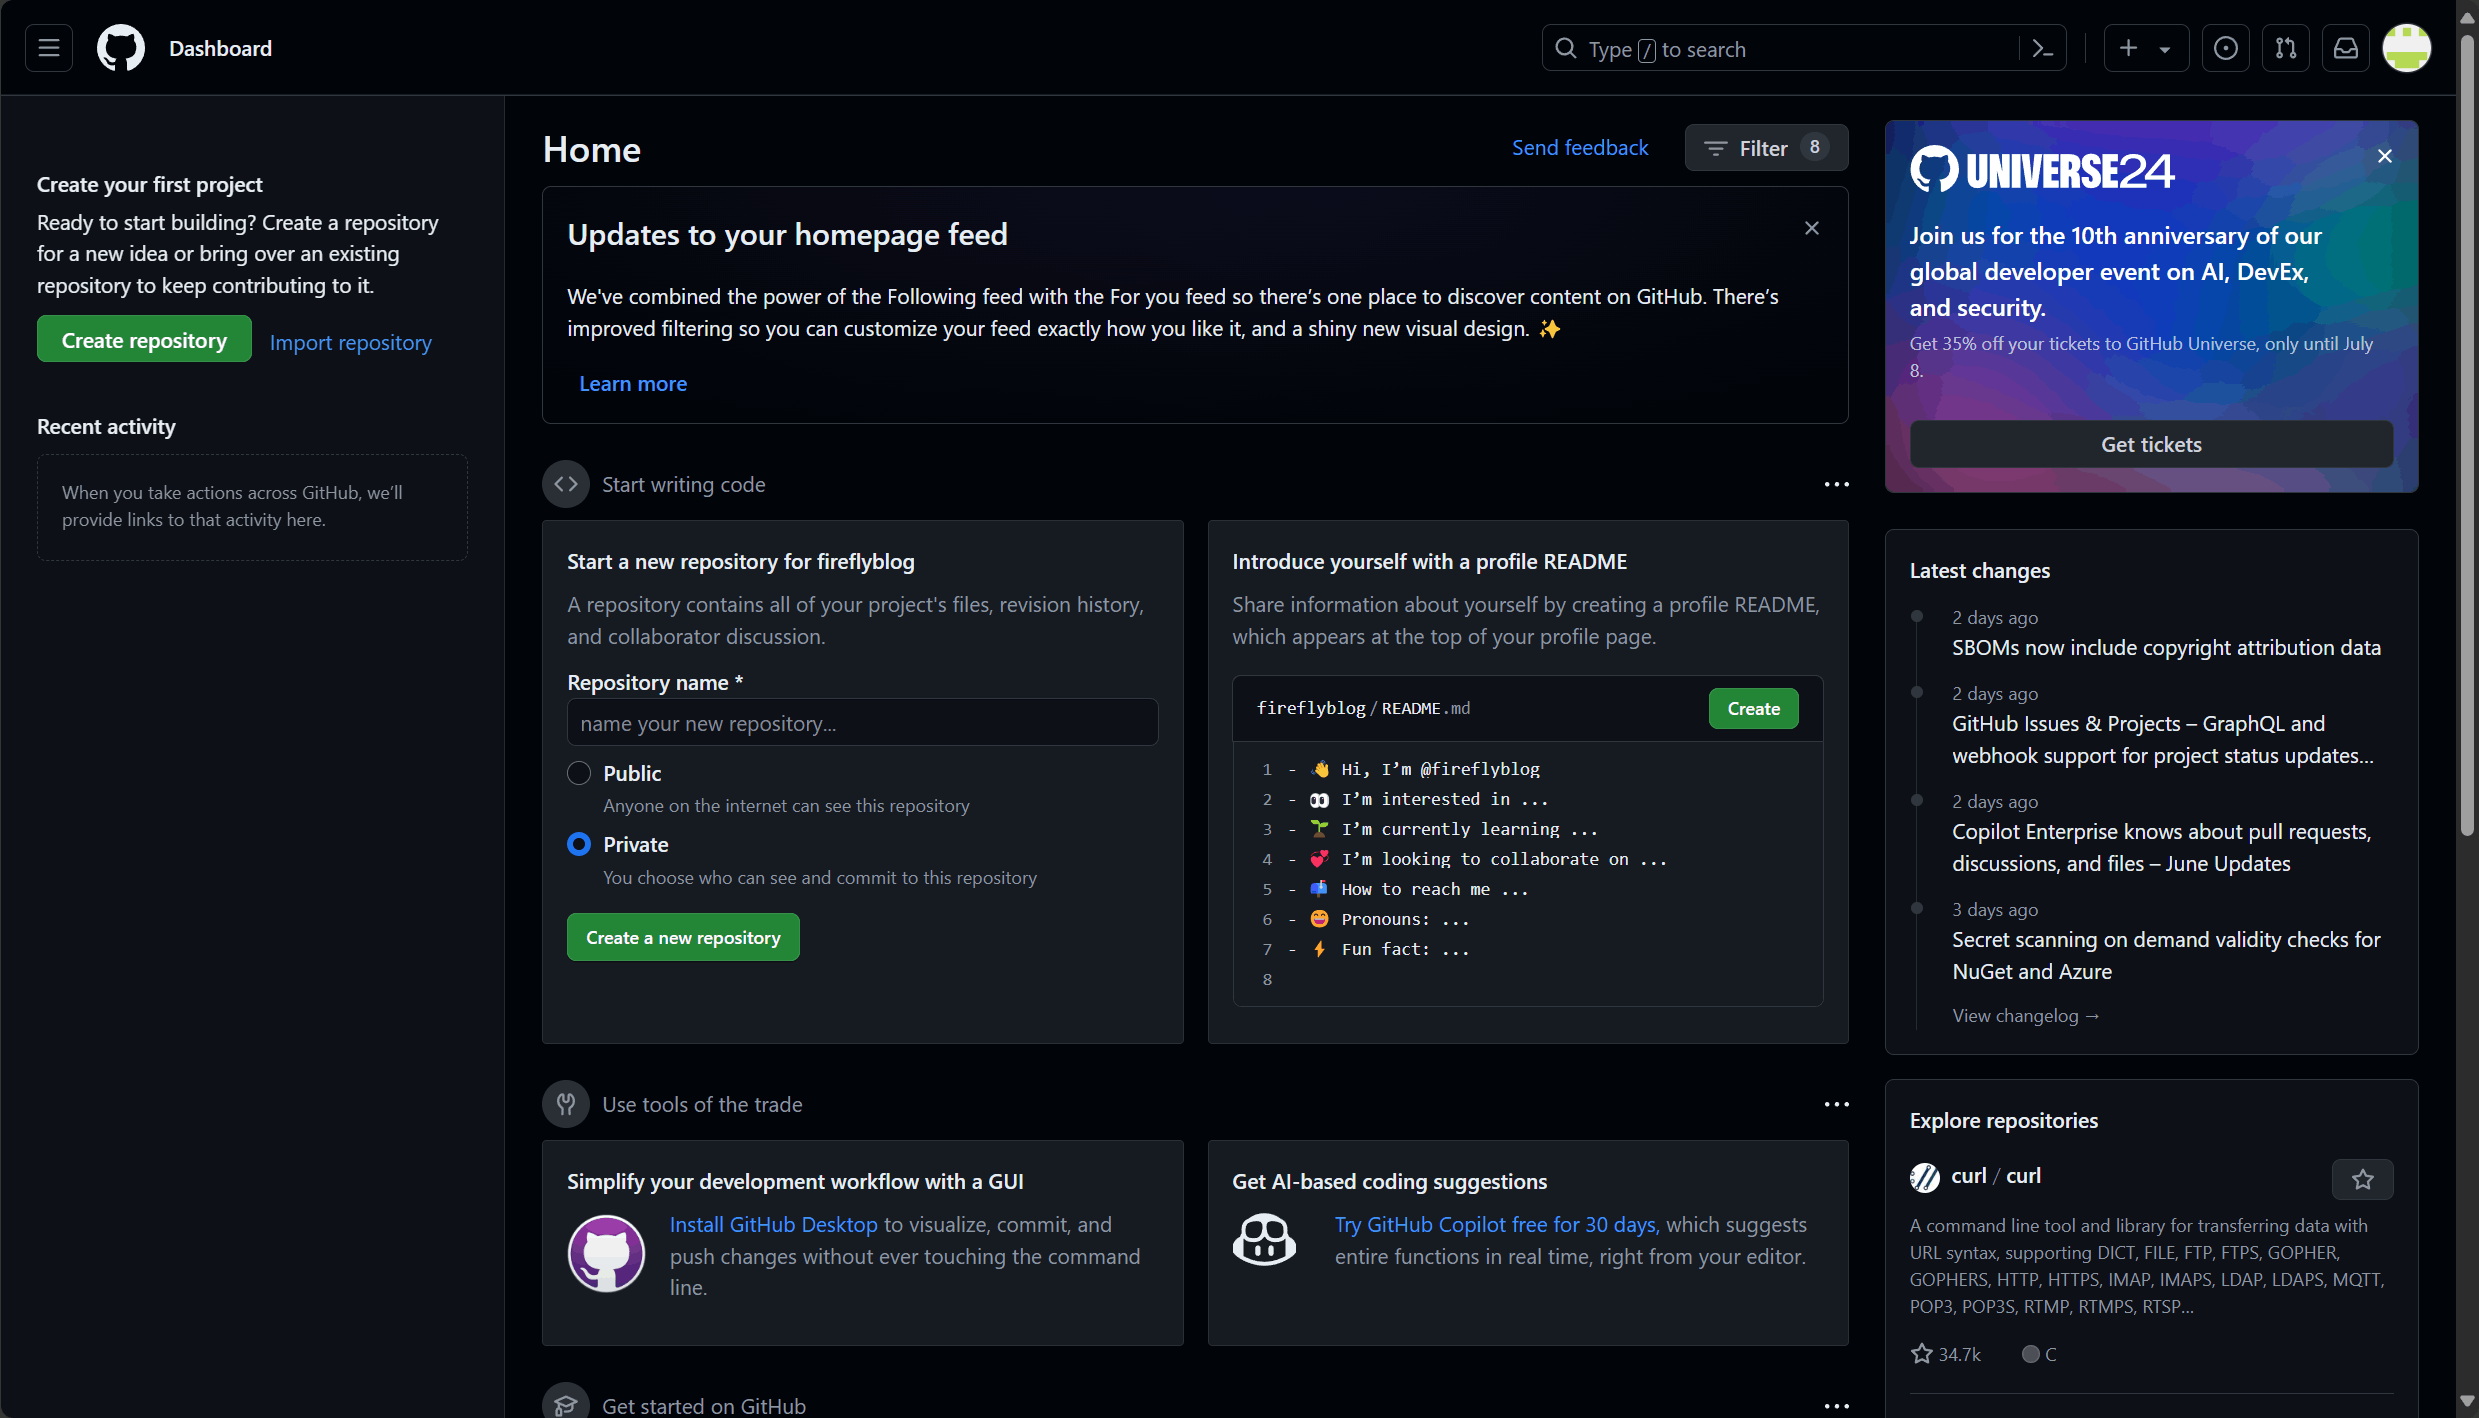
Task: Click the C language indicator dot
Action: click(2030, 1354)
